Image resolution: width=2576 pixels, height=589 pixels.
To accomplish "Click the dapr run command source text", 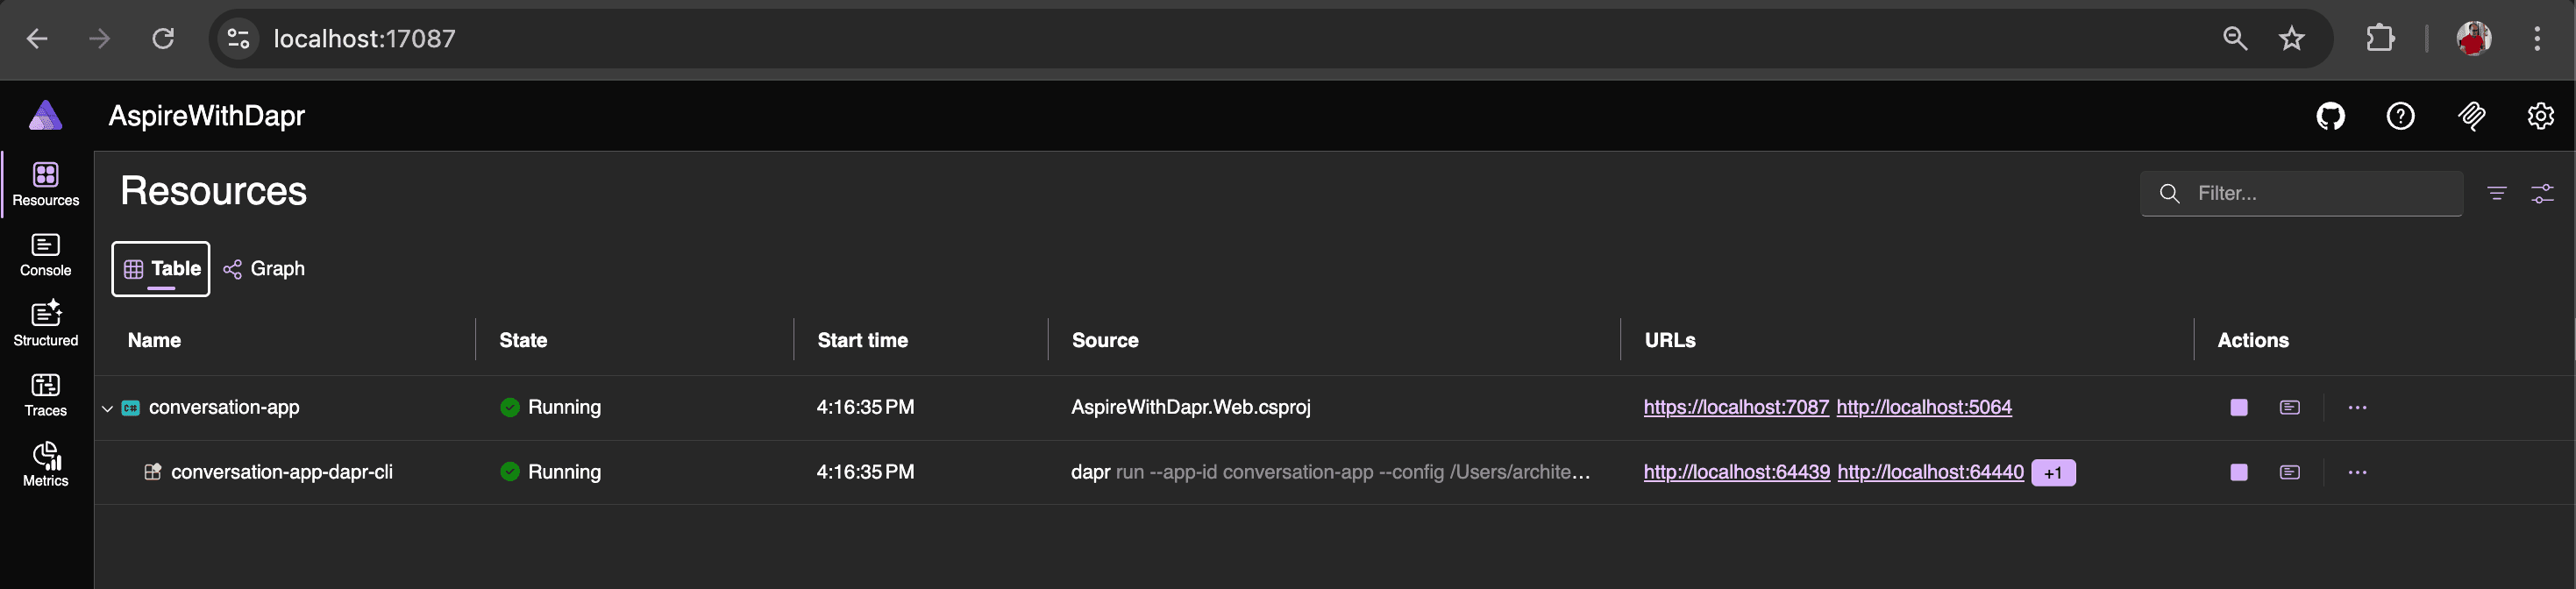I will pyautogui.click(x=1330, y=472).
